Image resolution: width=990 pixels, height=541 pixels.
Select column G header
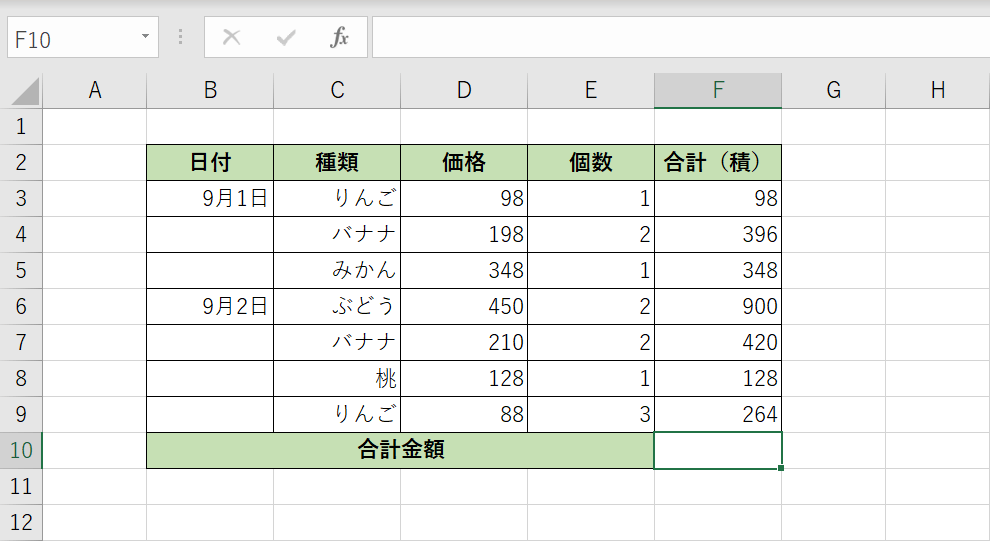(833, 91)
